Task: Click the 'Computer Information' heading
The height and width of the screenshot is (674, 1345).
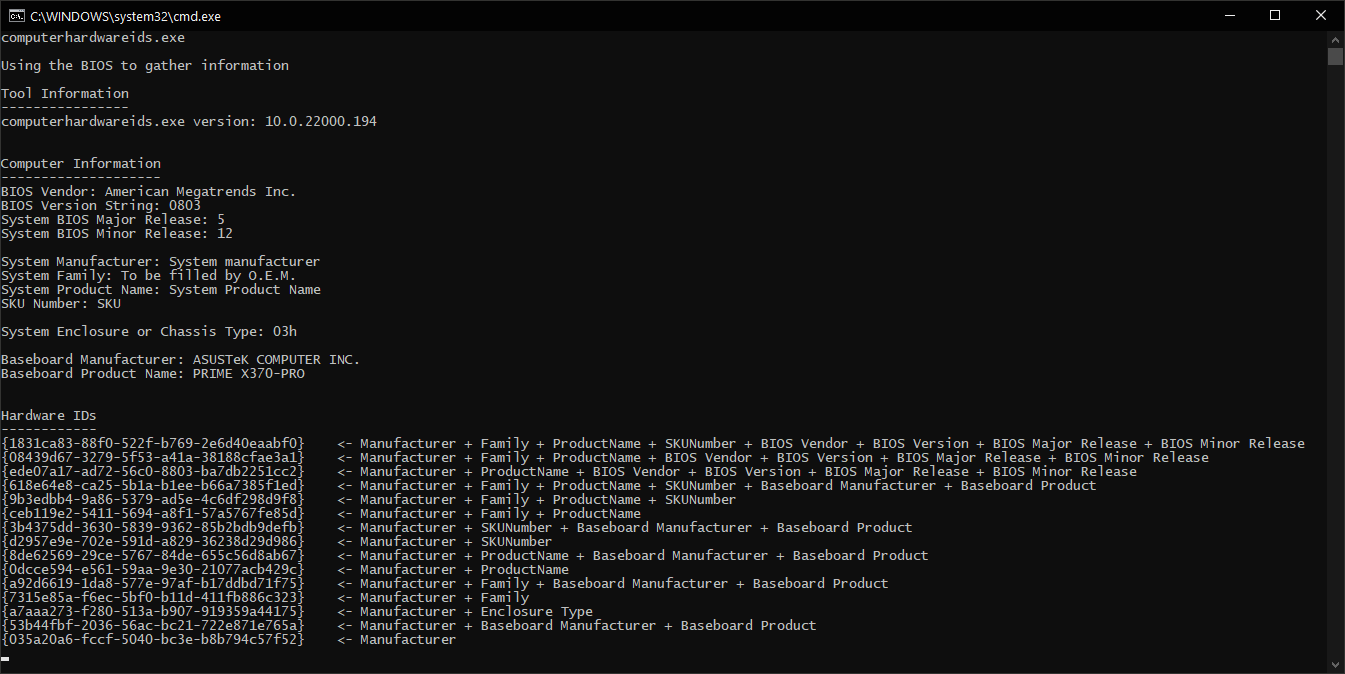Action: pos(81,163)
